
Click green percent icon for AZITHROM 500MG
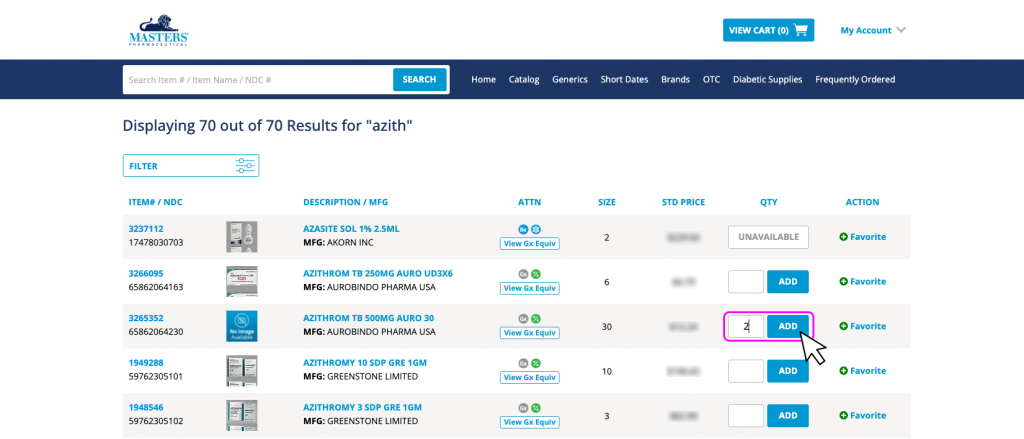coord(536,318)
